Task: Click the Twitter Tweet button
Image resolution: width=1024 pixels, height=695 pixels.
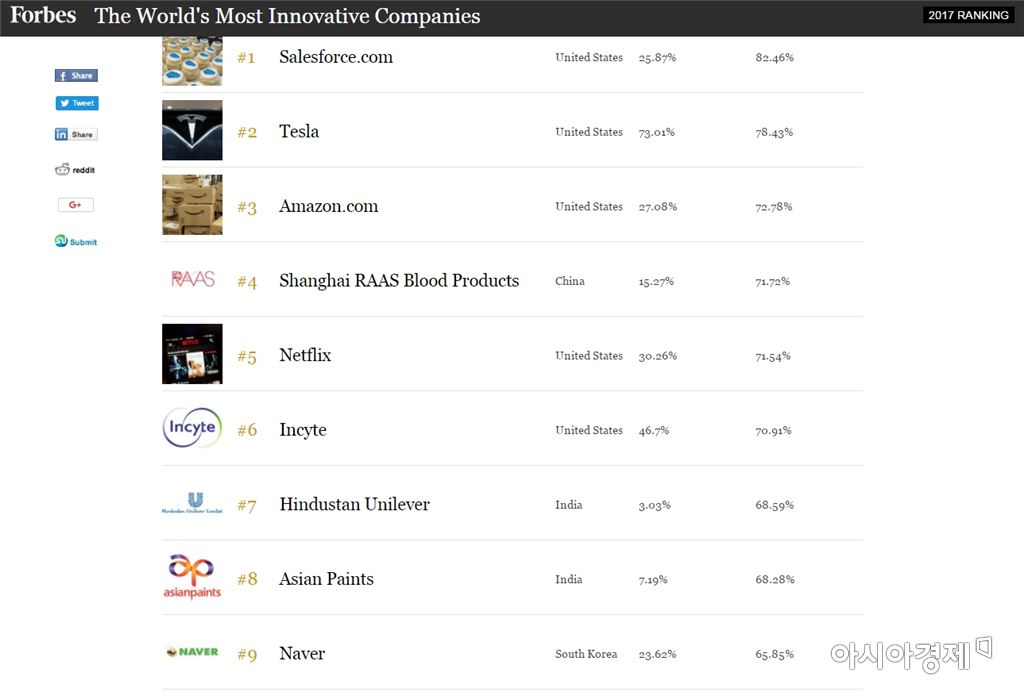Action: click(x=77, y=103)
